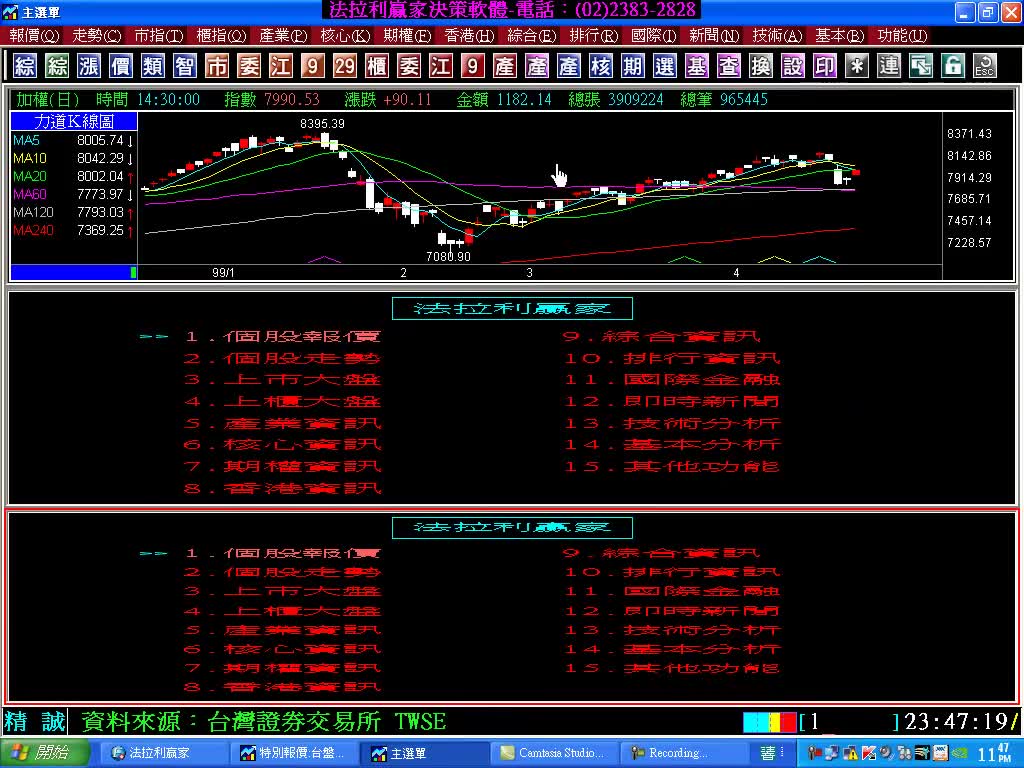Open the 技術(A) menu
Image resolution: width=1024 pixels, height=768 pixels.
777,35
